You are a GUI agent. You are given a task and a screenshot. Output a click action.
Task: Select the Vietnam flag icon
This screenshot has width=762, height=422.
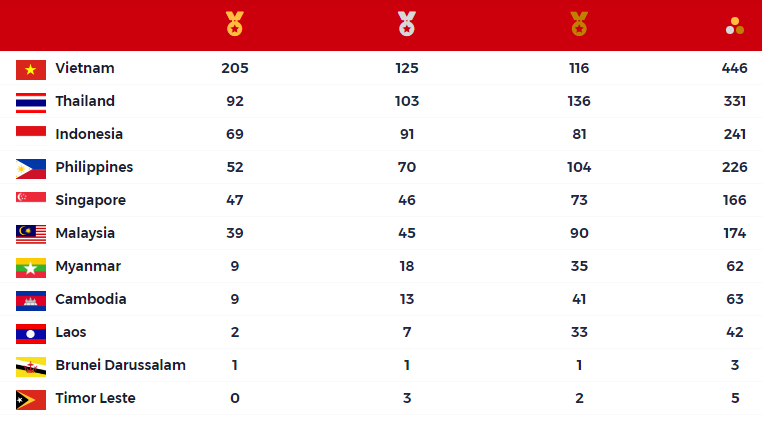pos(31,70)
